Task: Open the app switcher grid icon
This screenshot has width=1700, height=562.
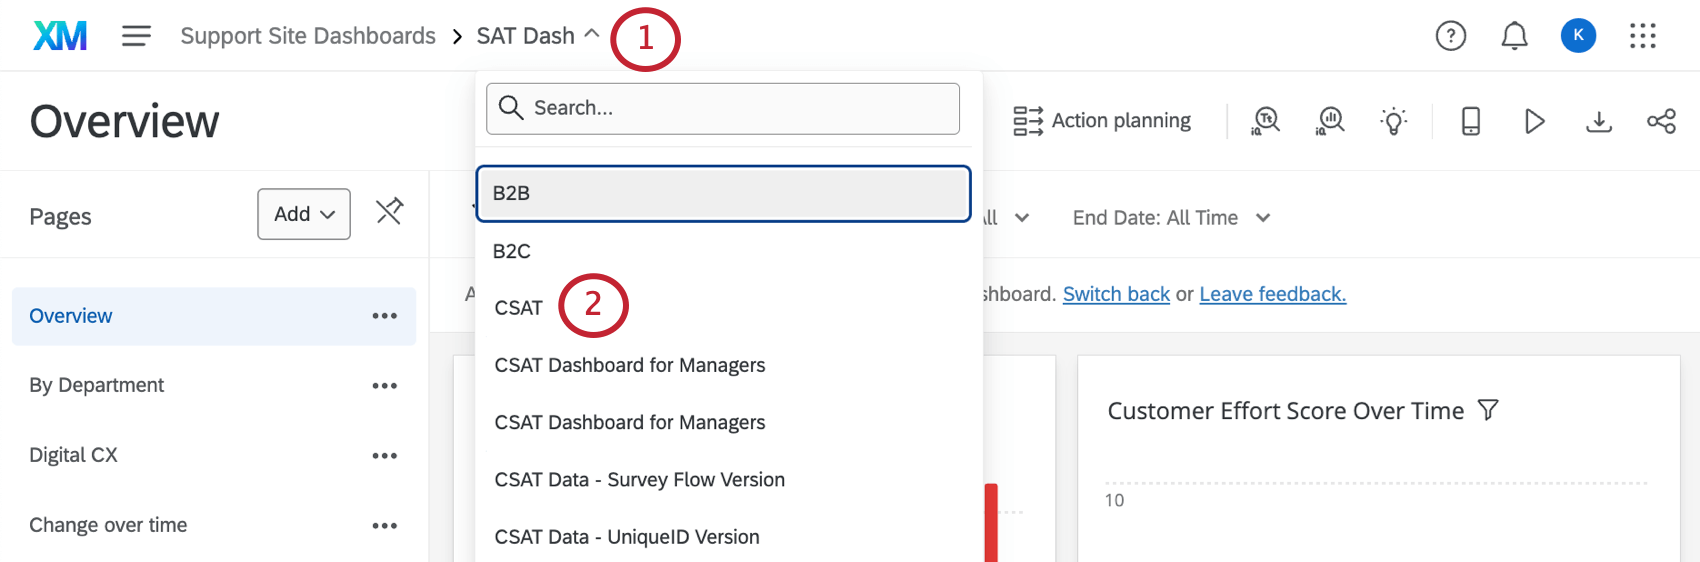Action: click(x=1642, y=36)
